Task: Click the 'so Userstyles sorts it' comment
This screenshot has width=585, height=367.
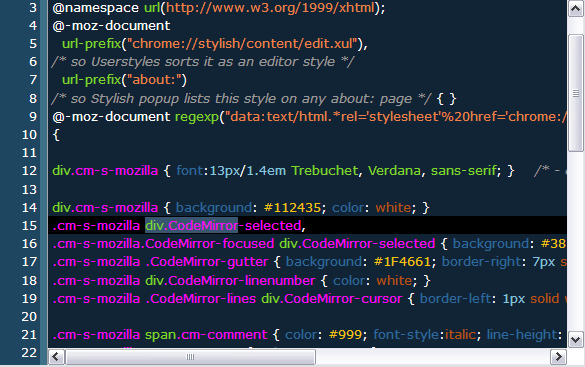Action: [203, 62]
